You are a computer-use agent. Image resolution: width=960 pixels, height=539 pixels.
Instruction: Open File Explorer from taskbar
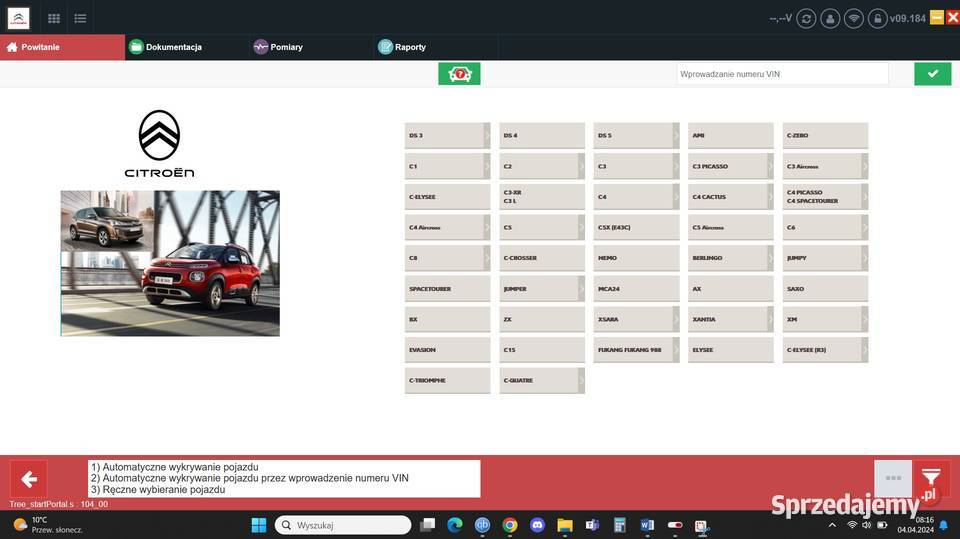(x=564, y=525)
